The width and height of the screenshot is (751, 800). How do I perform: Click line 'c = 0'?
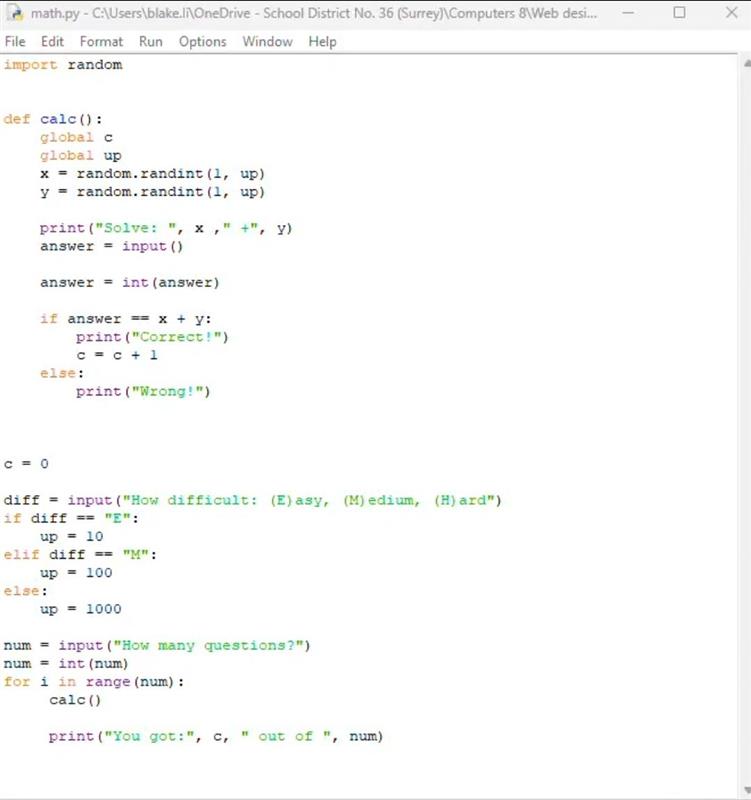tap(26, 464)
